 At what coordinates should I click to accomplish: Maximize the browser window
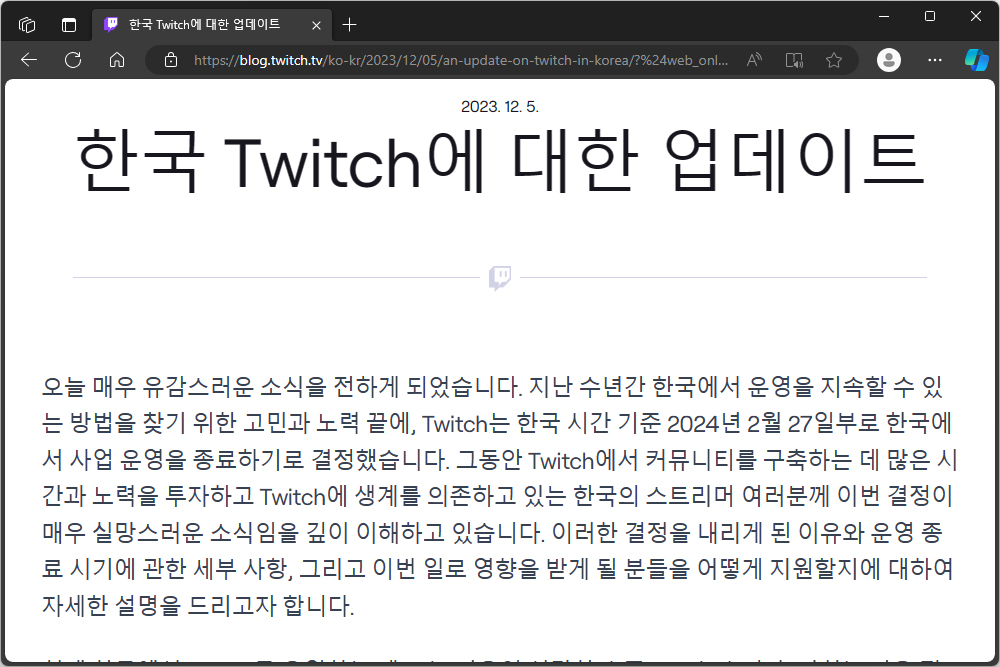[x=930, y=17]
